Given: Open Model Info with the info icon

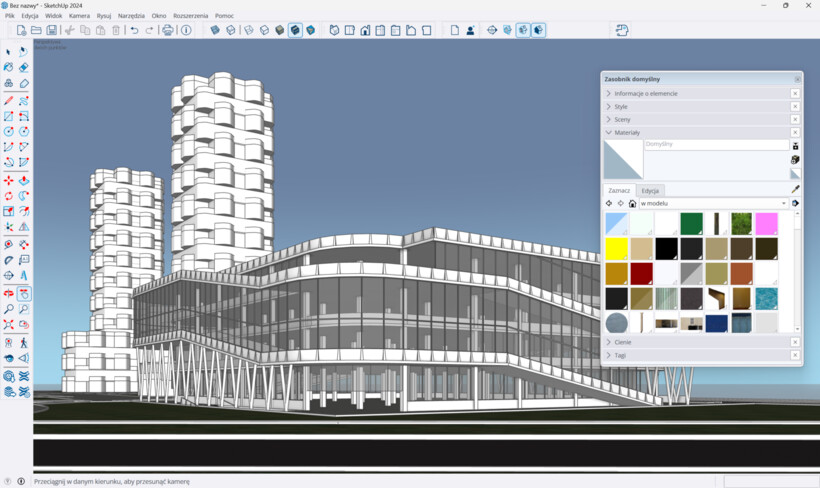Looking at the screenshot, I should click(186, 30).
